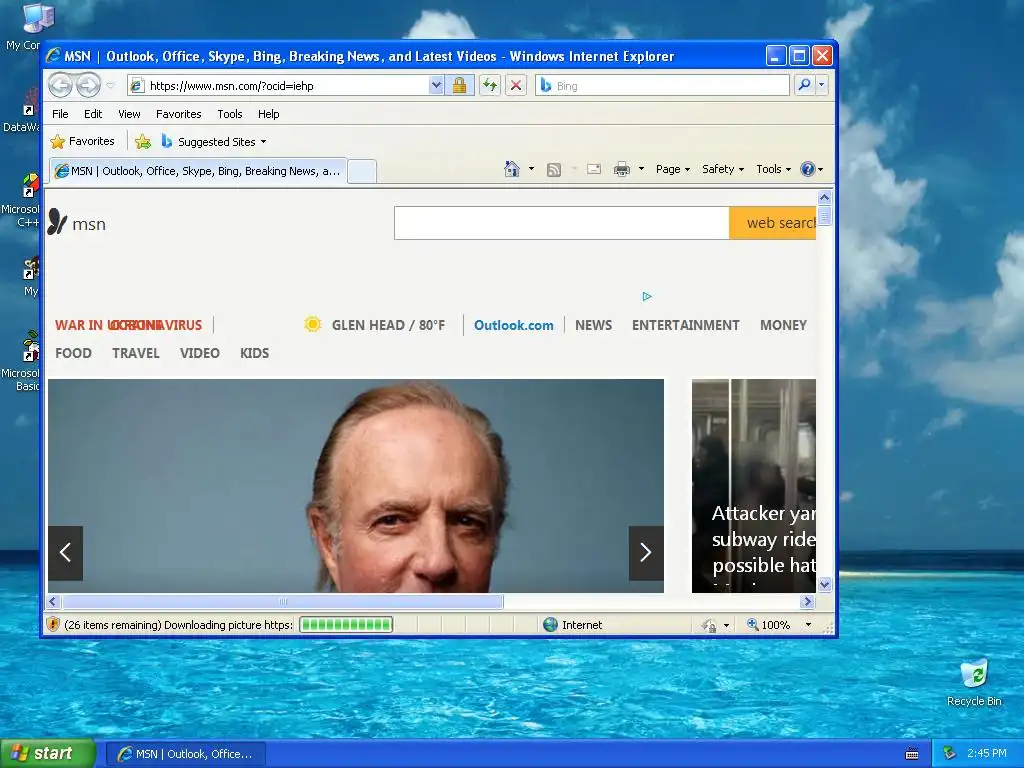Screen dimensions: 1024x768
Task: Go back with the browser Back arrow
Action: point(60,86)
